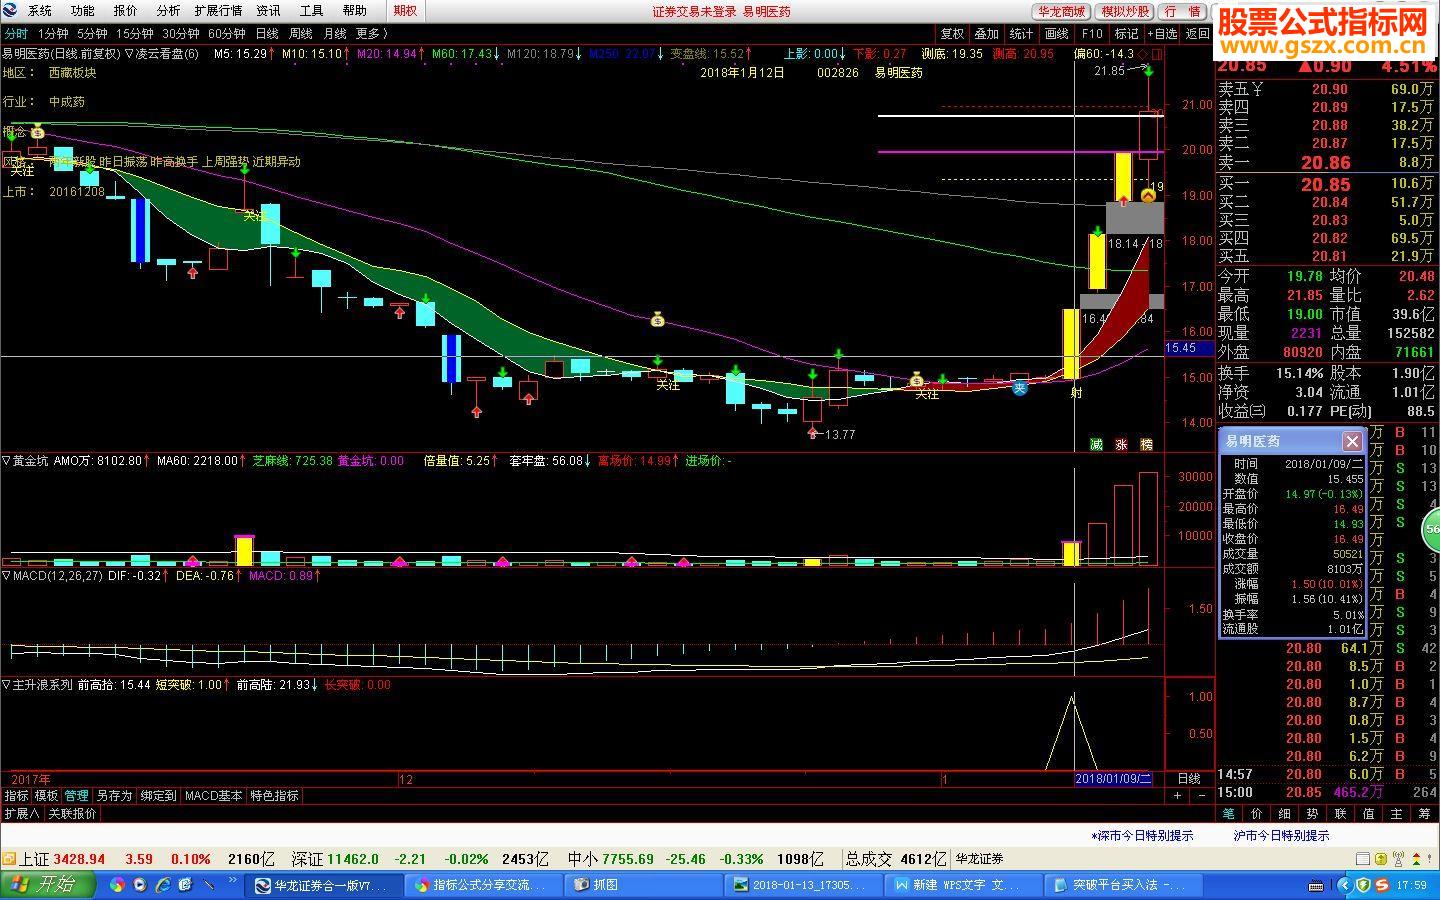Open 深市今日特别提示 link
This screenshot has width=1440, height=900.
coord(1142,835)
